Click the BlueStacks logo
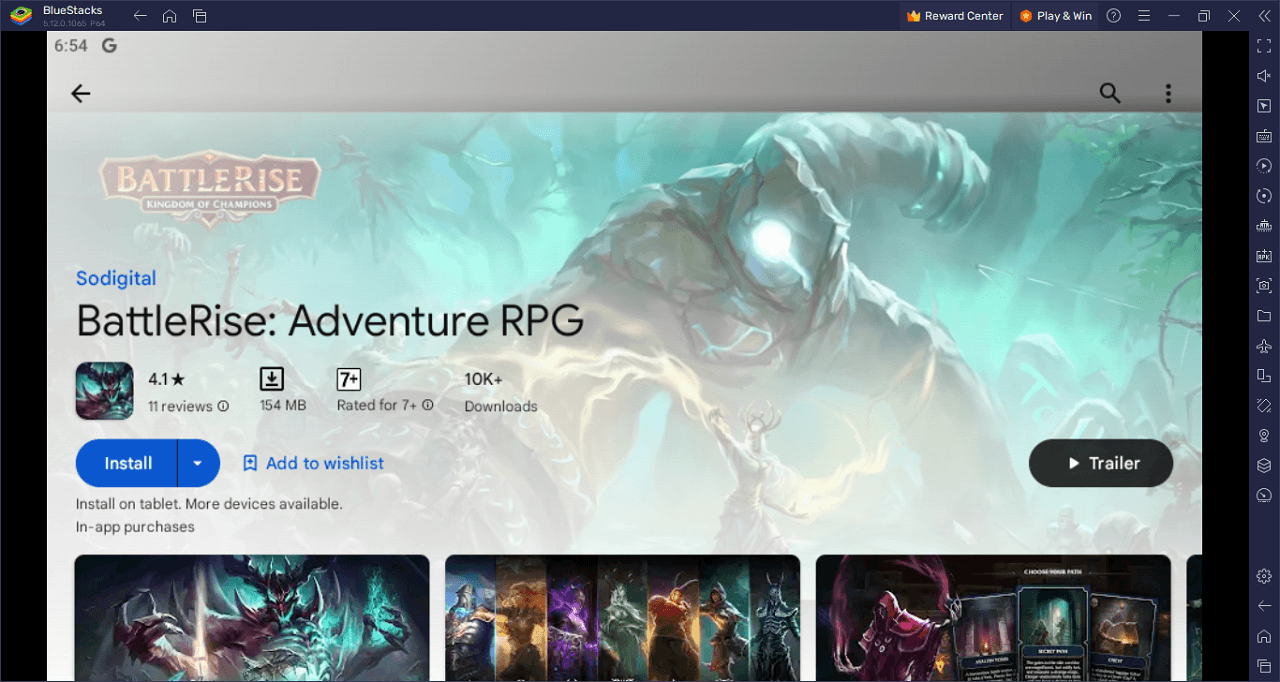Screen dimensions: 1280x682 (x=21, y=16)
